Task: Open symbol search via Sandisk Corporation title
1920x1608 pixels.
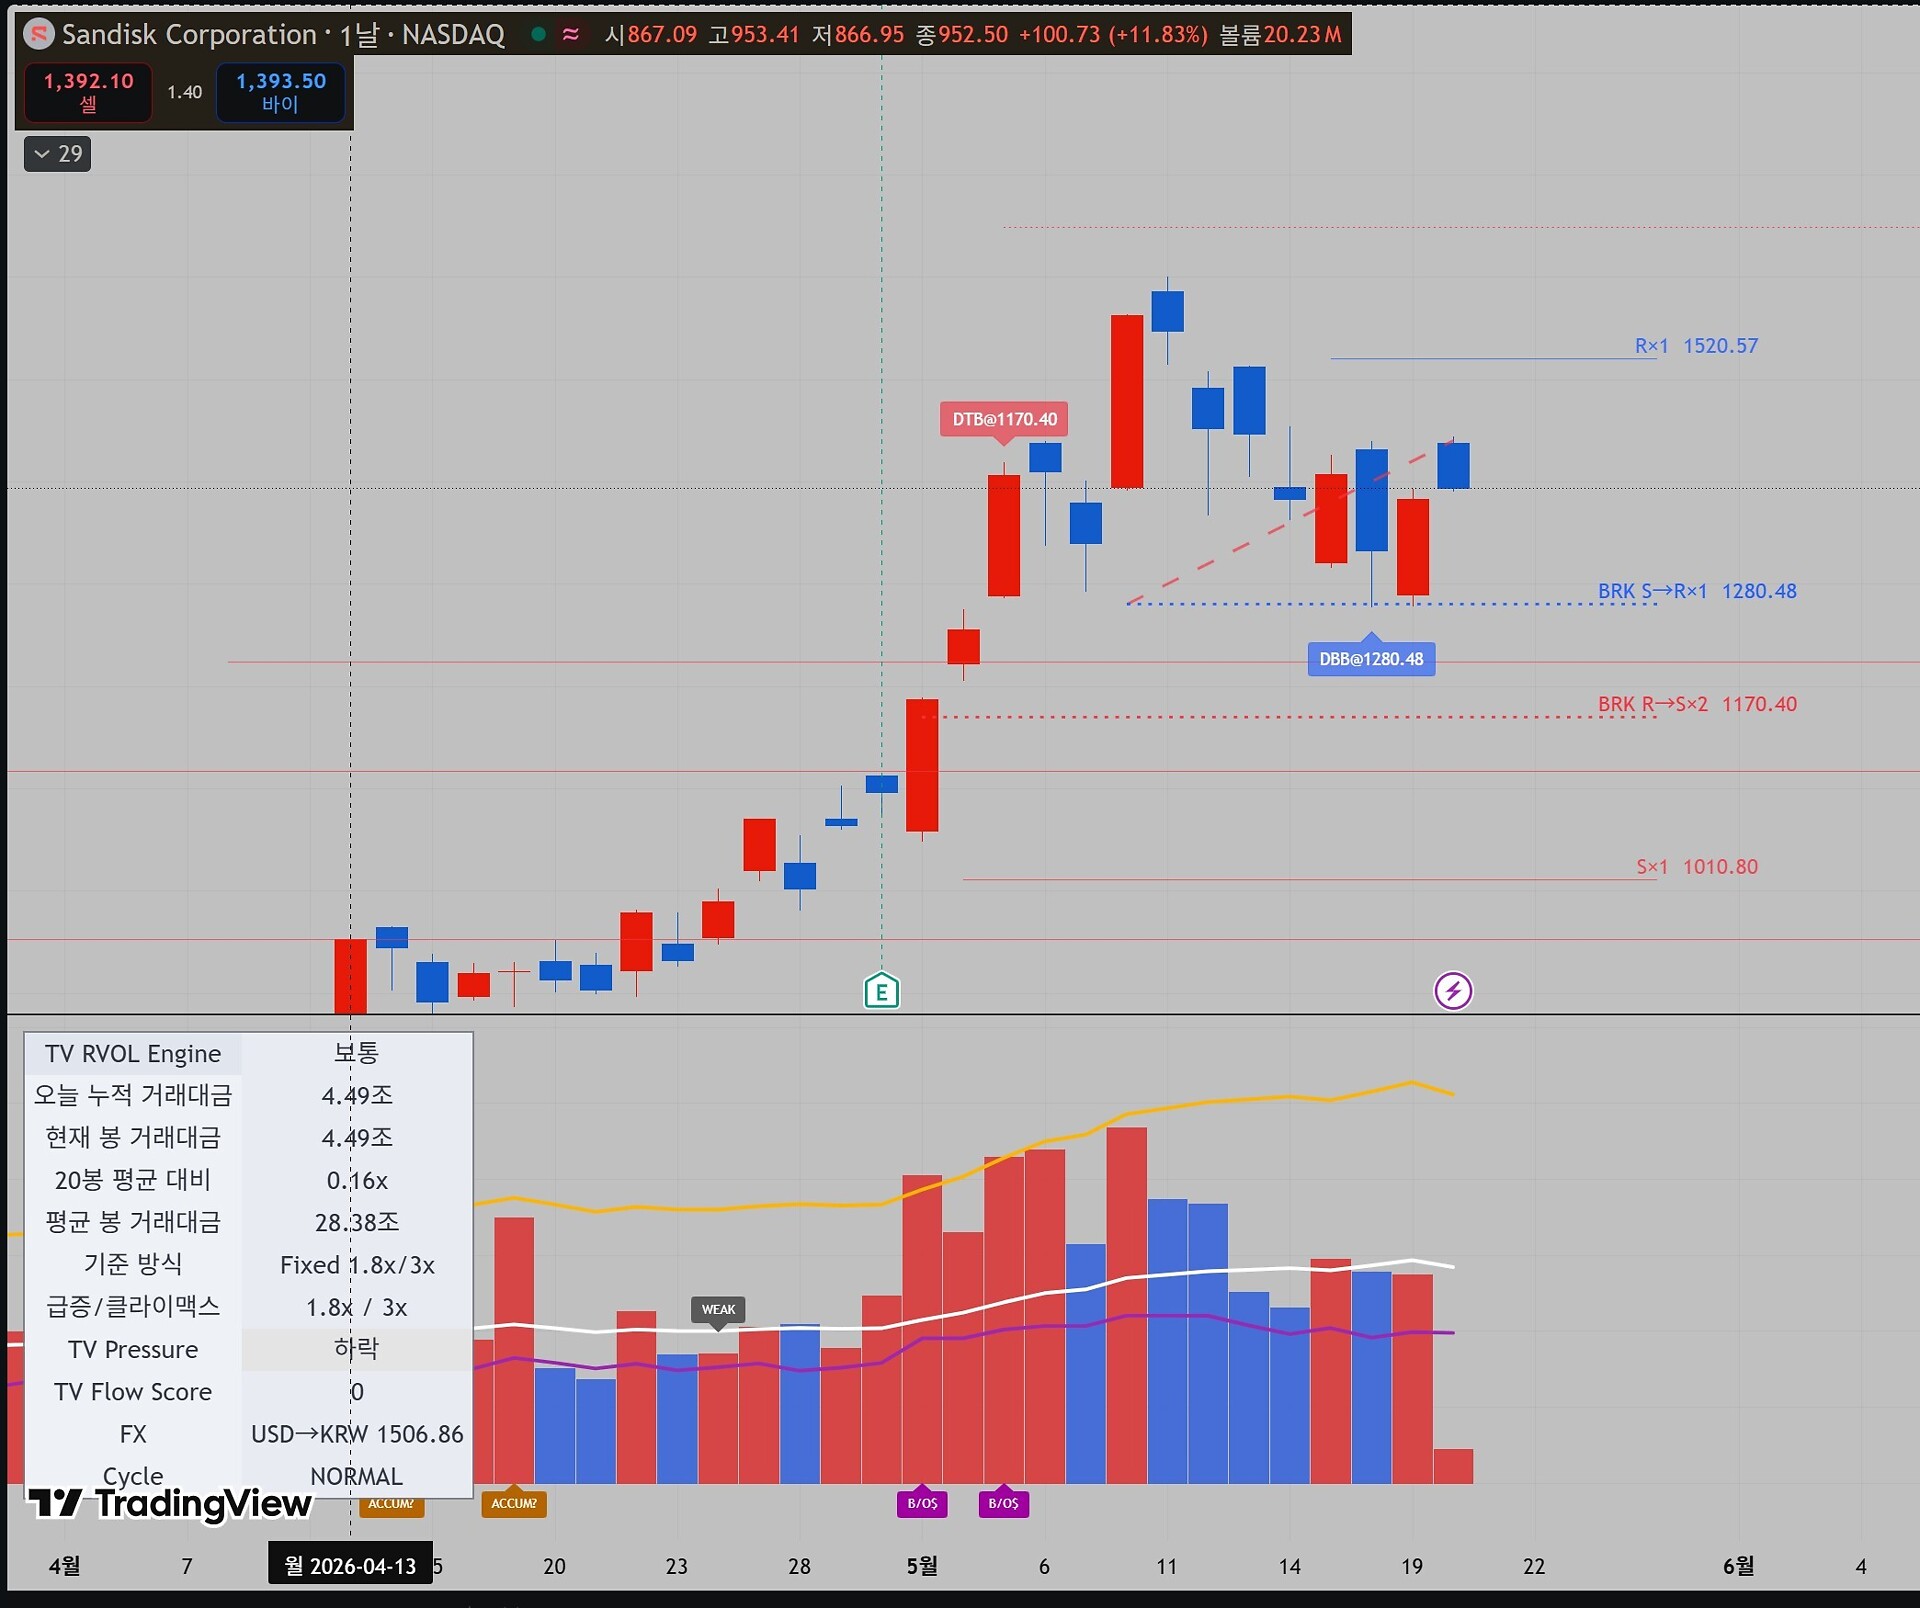Action: (x=189, y=35)
